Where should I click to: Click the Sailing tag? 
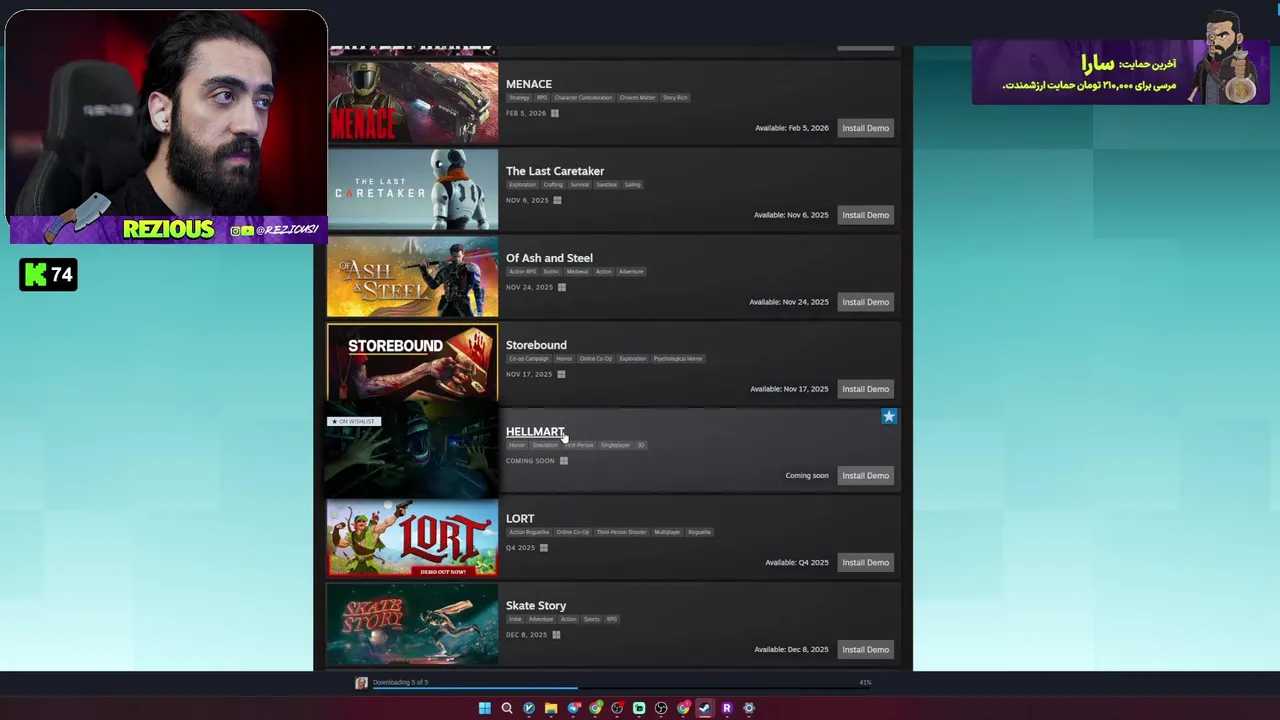(x=633, y=185)
